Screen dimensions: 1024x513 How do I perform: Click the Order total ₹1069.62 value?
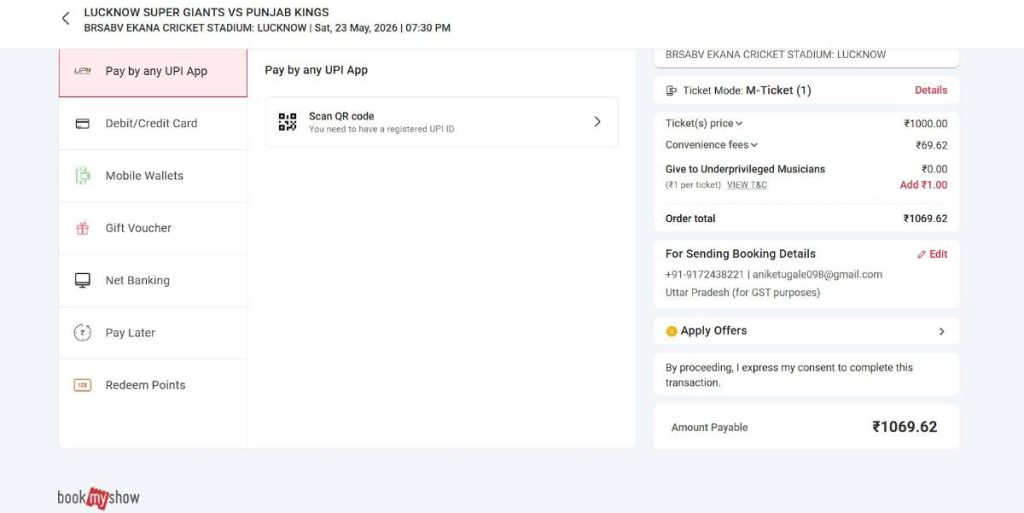925,219
